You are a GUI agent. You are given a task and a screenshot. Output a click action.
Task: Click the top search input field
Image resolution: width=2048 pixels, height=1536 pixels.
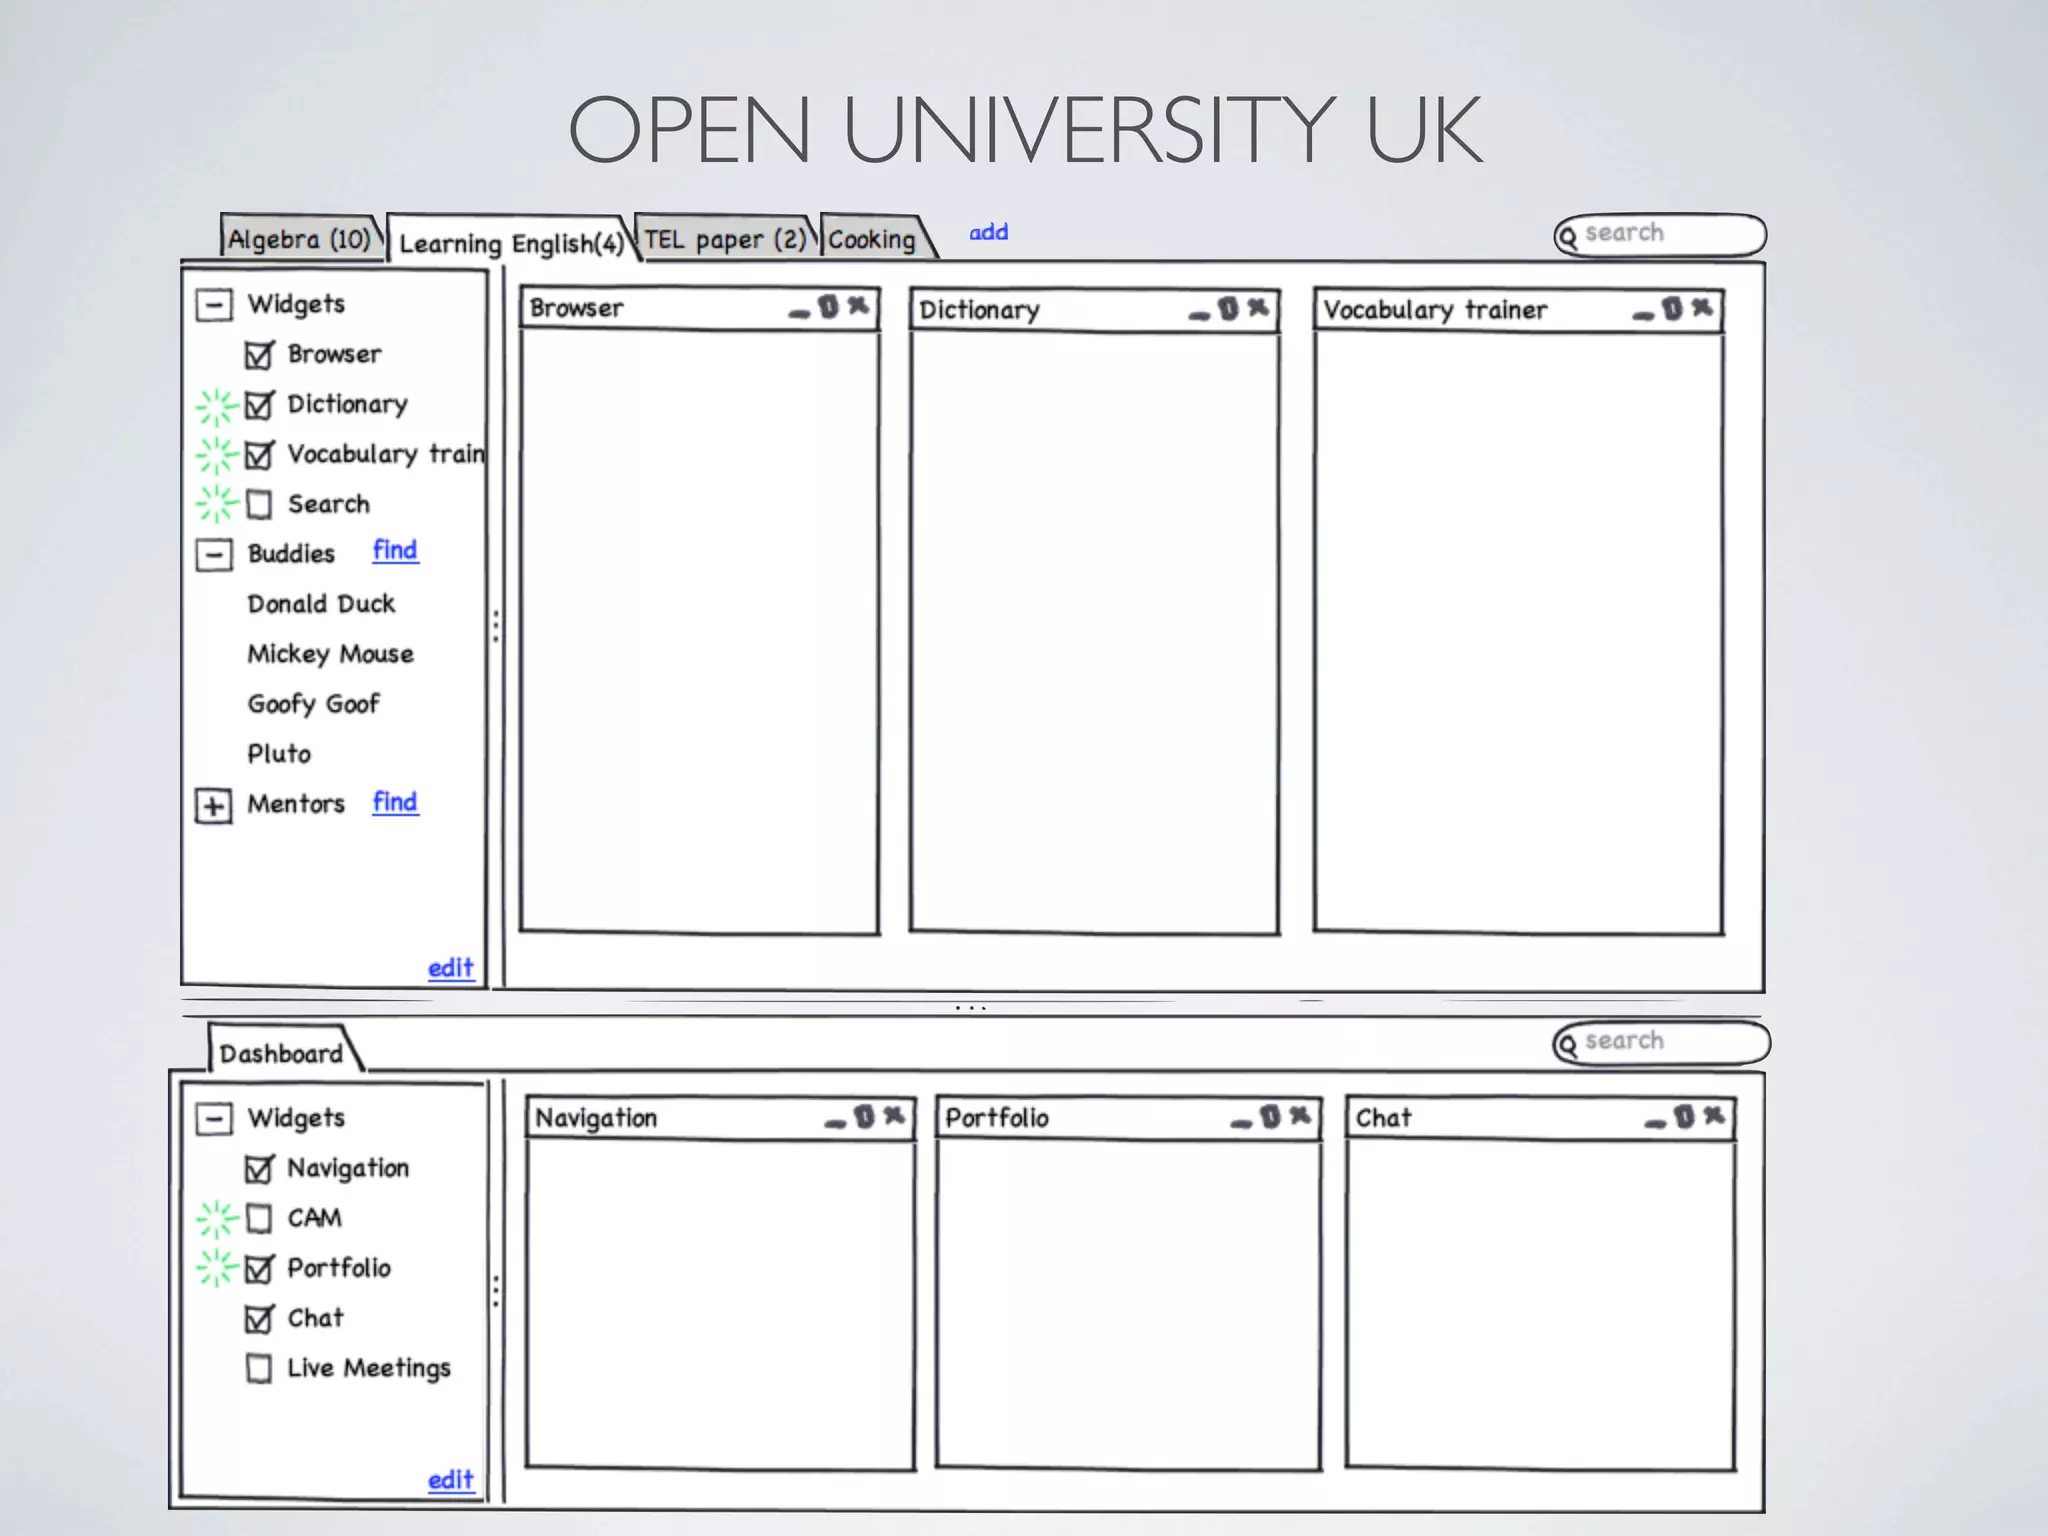1660,235
